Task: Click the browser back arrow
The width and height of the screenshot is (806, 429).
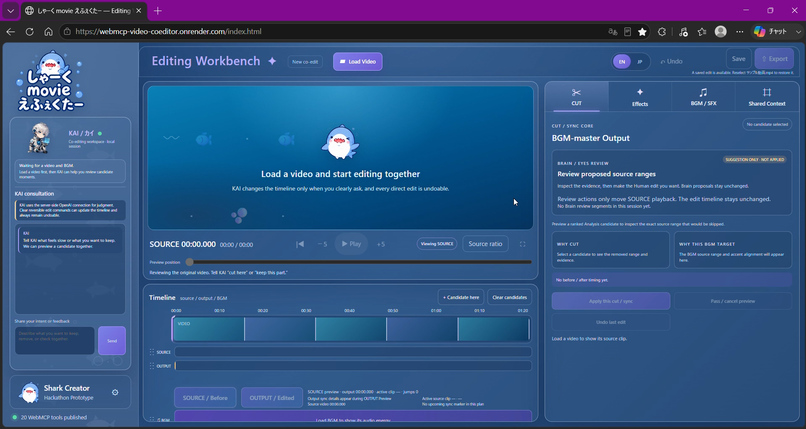Action: [10, 31]
